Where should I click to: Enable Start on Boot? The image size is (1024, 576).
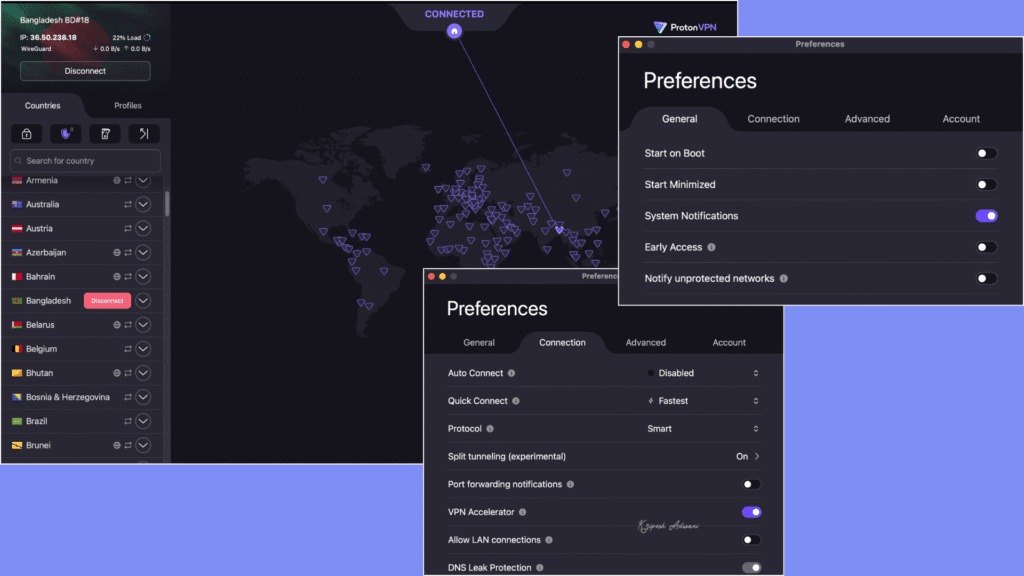click(986, 153)
